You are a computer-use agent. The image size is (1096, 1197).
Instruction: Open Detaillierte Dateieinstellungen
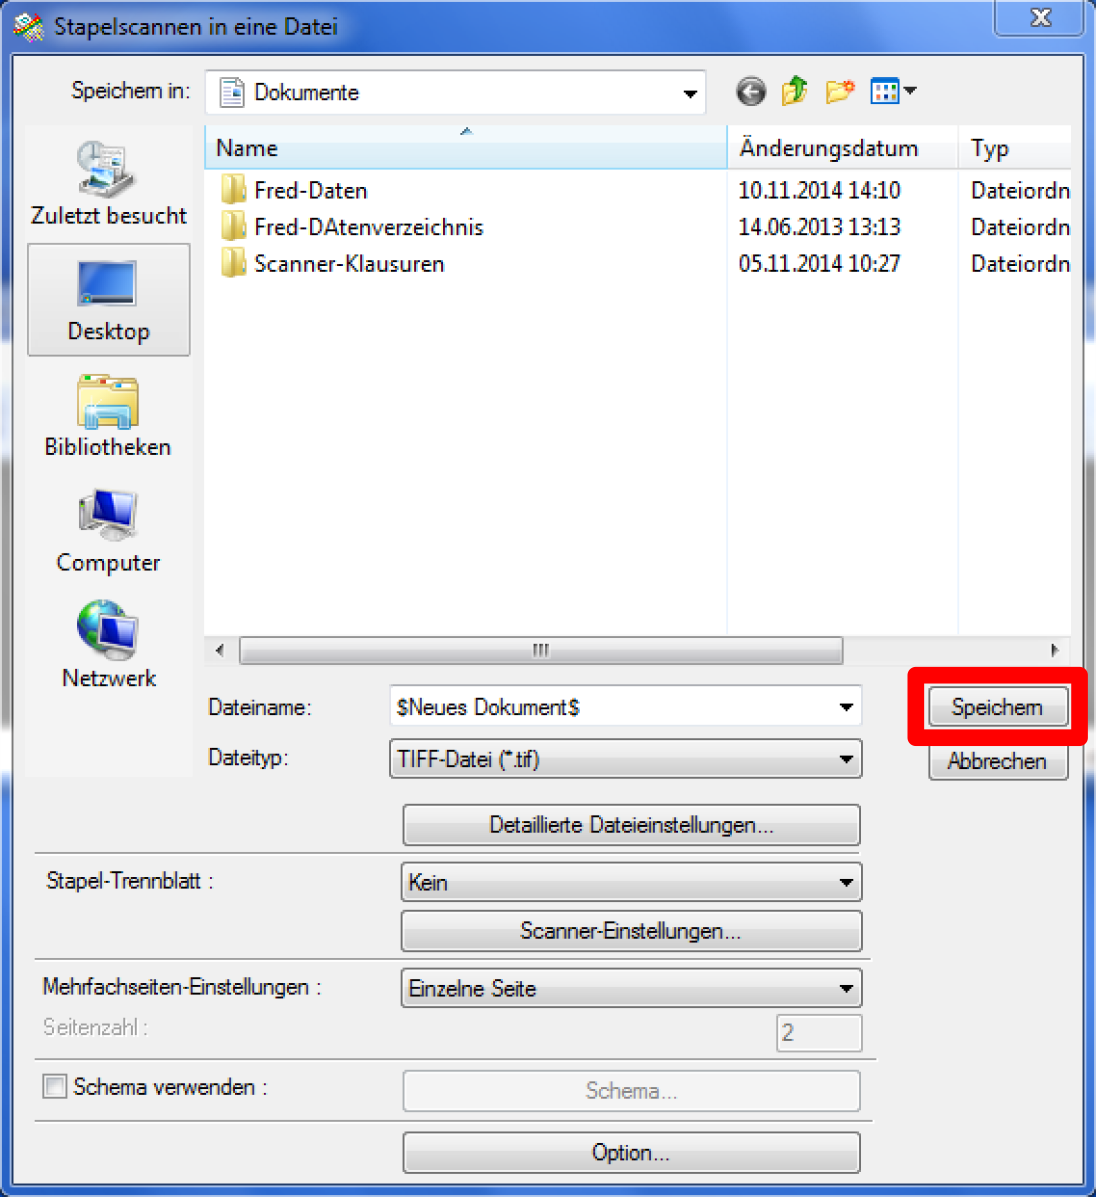(x=630, y=825)
